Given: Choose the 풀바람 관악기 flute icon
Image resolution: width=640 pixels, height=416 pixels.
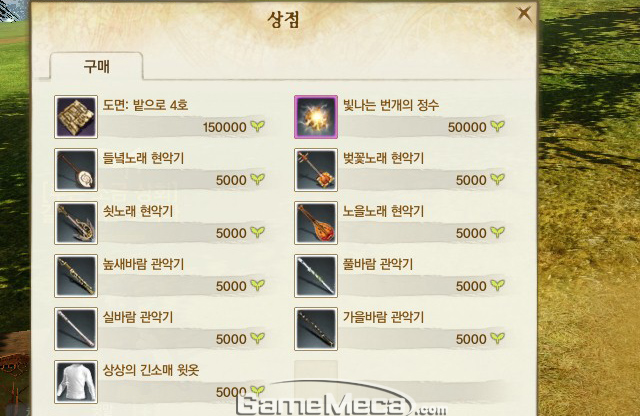Looking at the screenshot, I should pos(316,276).
